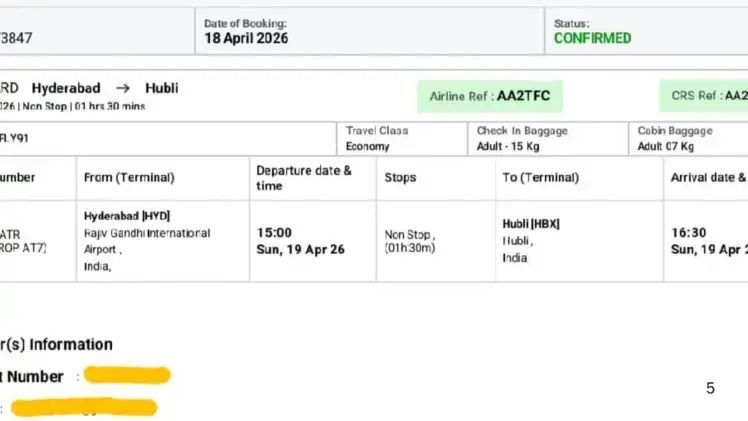Click the arrow between Hyderabad and Hubli

pos(123,88)
